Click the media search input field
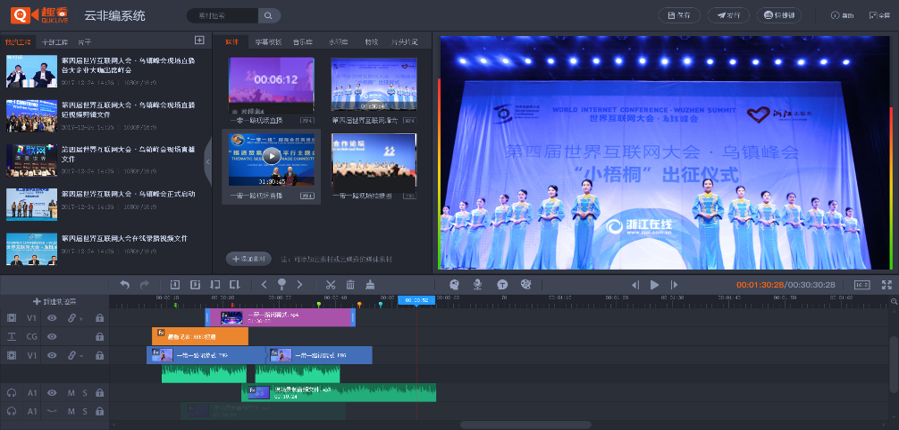The image size is (899, 430). pyautogui.click(x=222, y=15)
